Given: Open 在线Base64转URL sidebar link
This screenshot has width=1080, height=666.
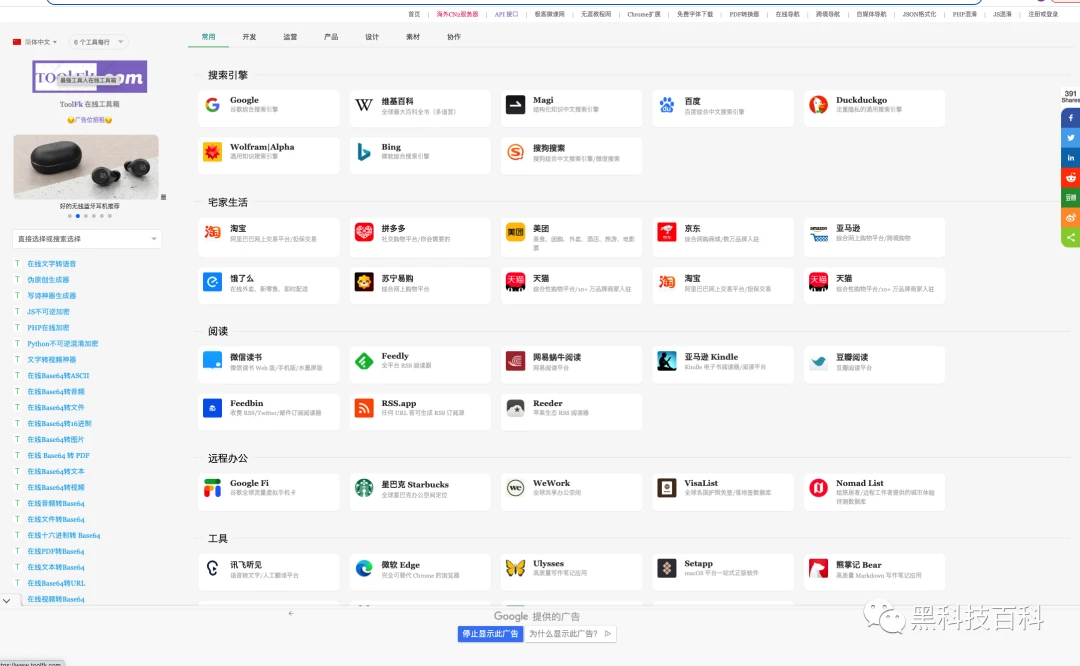Looking at the screenshot, I should coord(56,583).
